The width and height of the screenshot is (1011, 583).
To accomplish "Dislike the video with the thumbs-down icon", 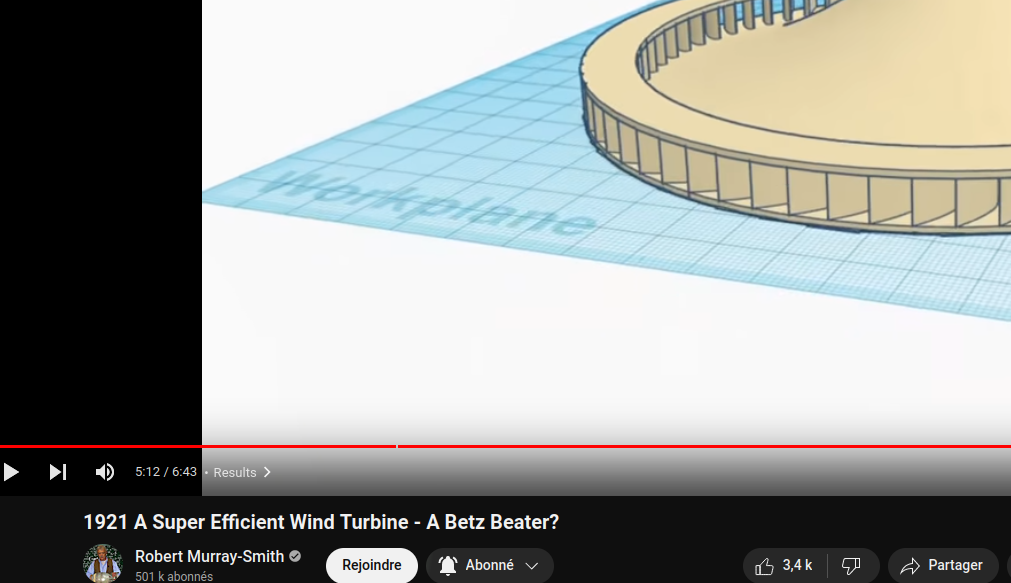I will pos(852,566).
